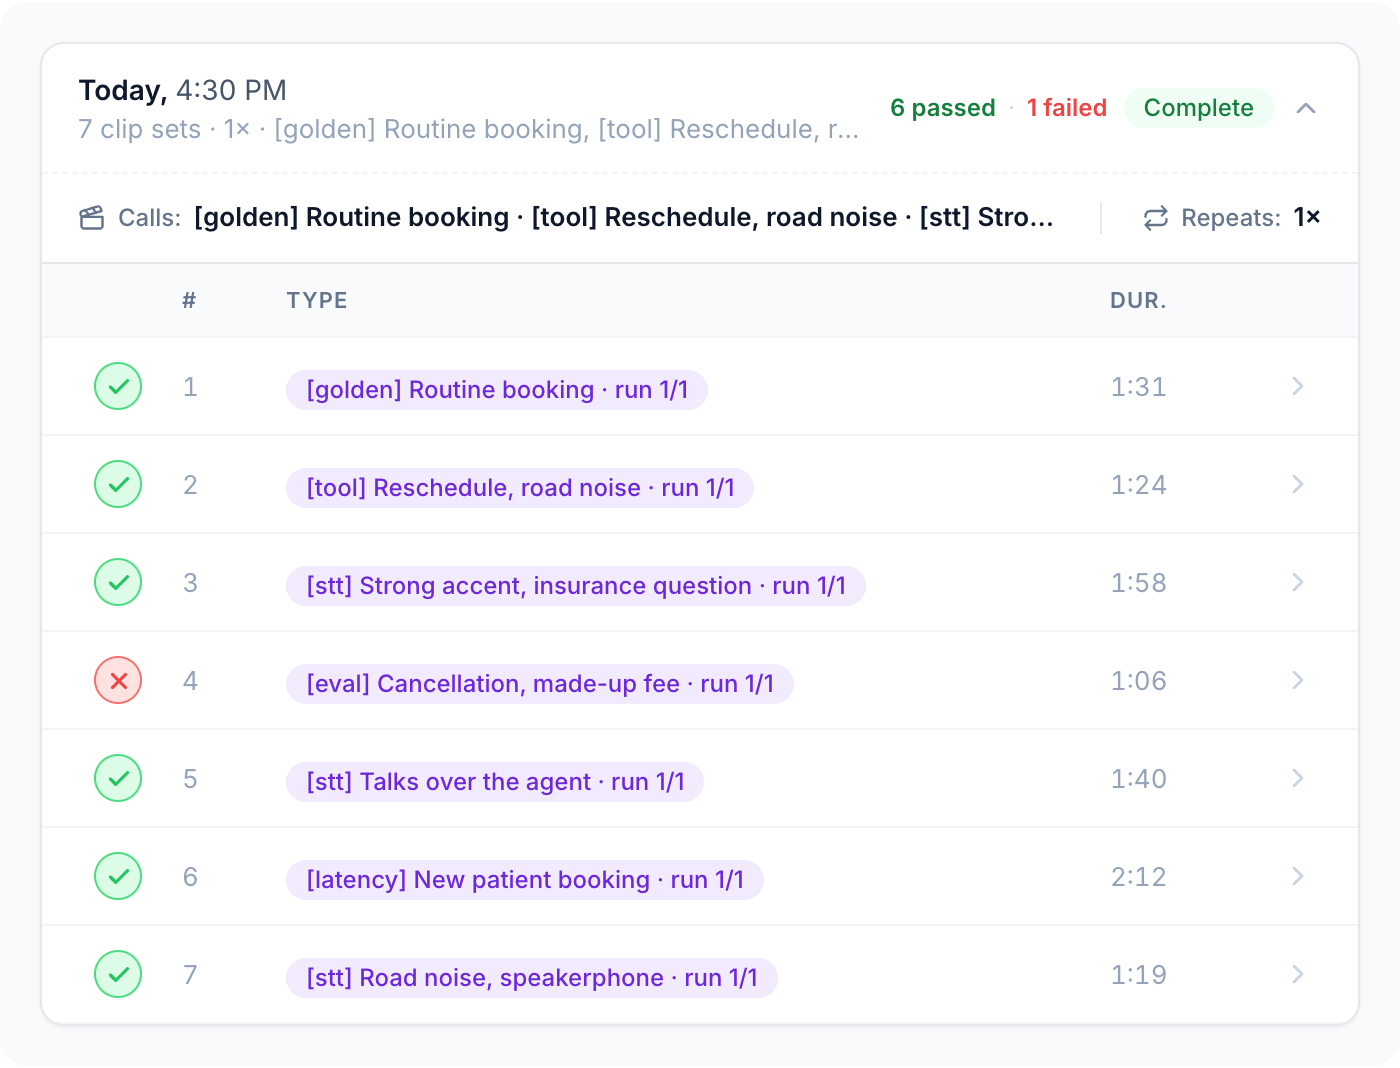Click the clapperboard Calls icon
Image resolution: width=1400 pixels, height=1068 pixels.
92,218
